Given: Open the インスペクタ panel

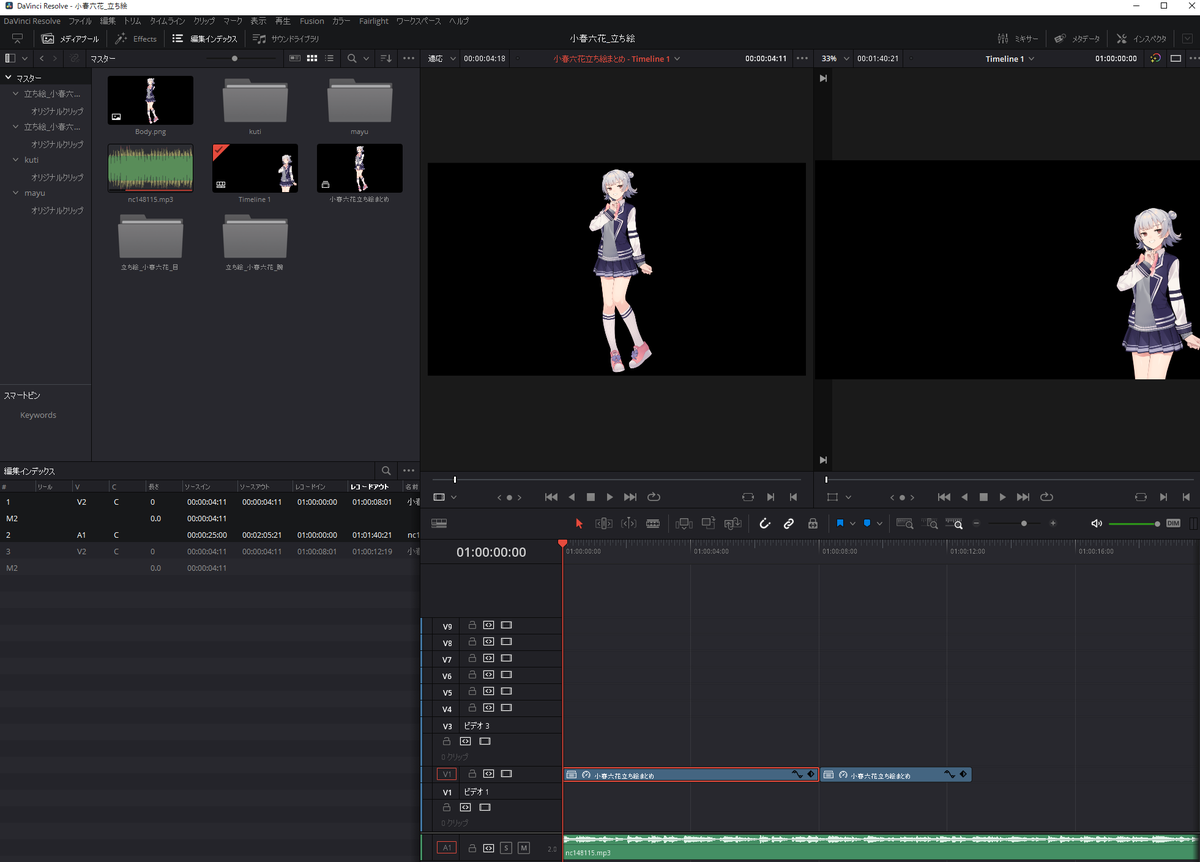Looking at the screenshot, I should pos(1141,39).
